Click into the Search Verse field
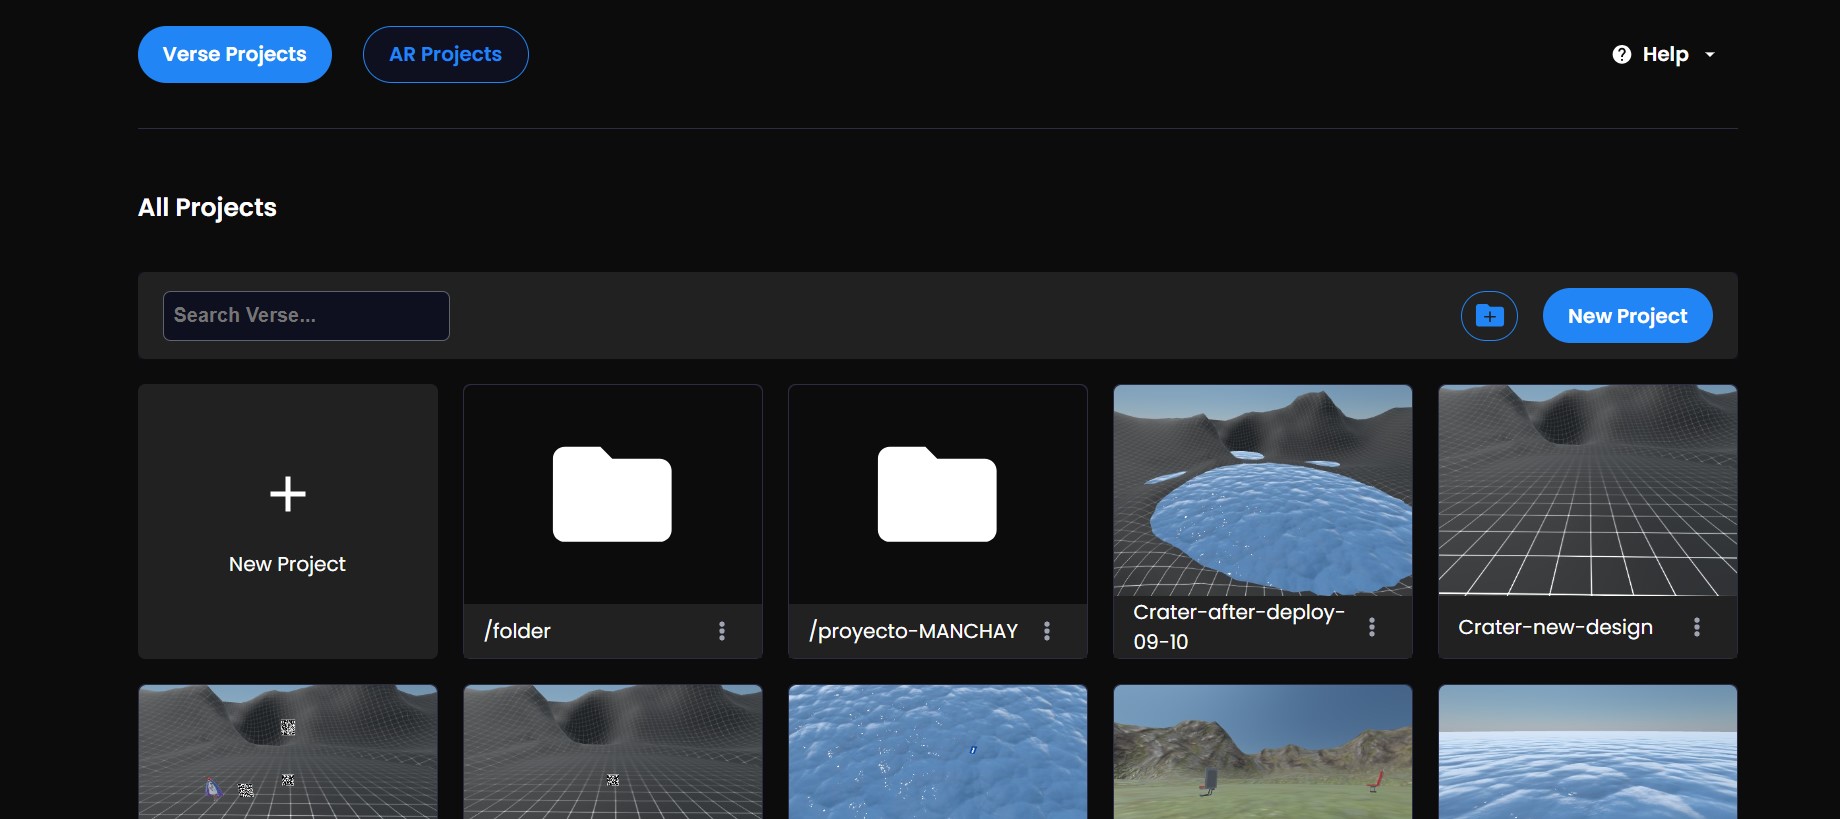Viewport: 1840px width, 819px height. pyautogui.click(x=306, y=316)
